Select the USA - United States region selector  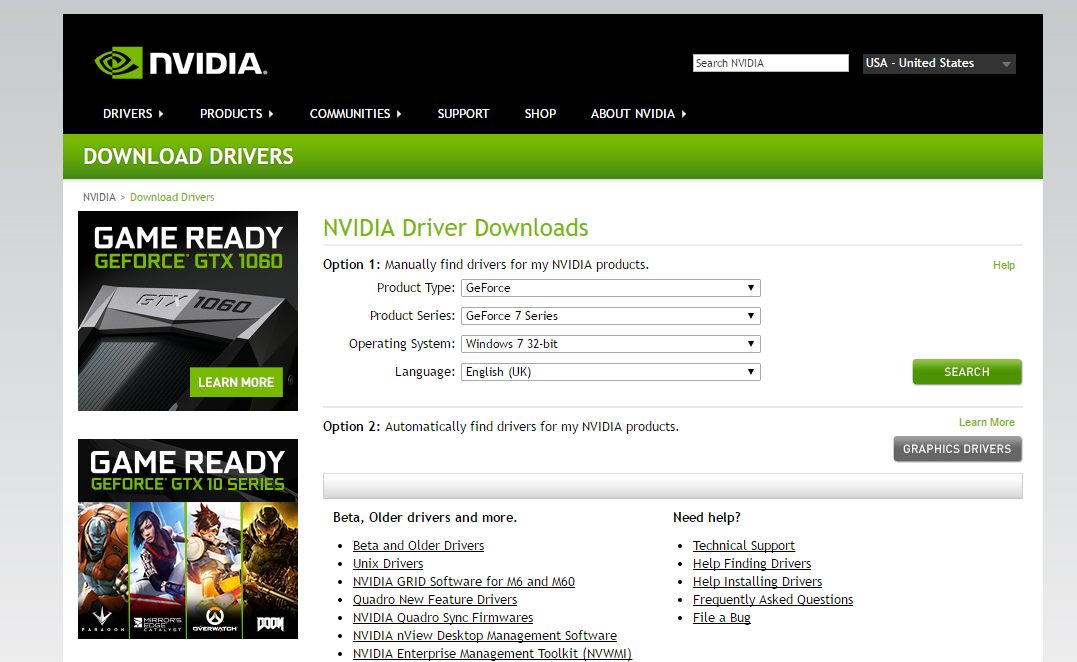(938, 63)
